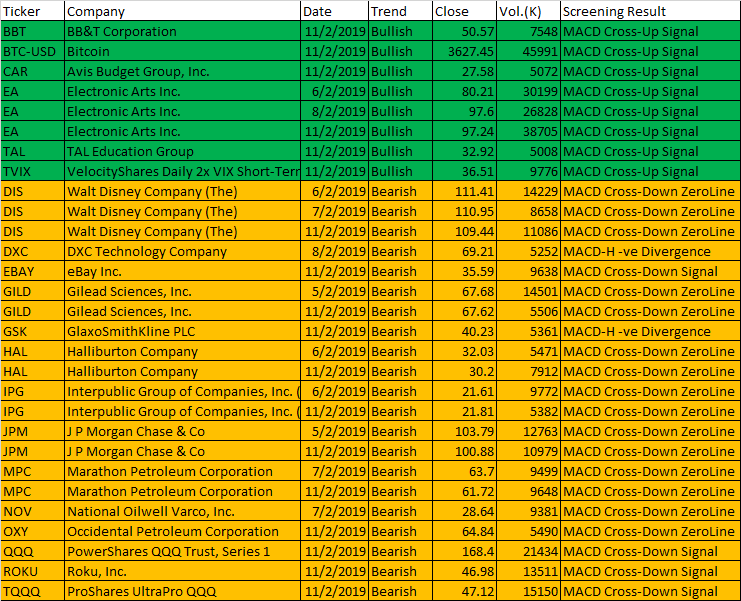
Task: Select the National Oilwell Varco, Inc. cell
Action: pos(182,511)
